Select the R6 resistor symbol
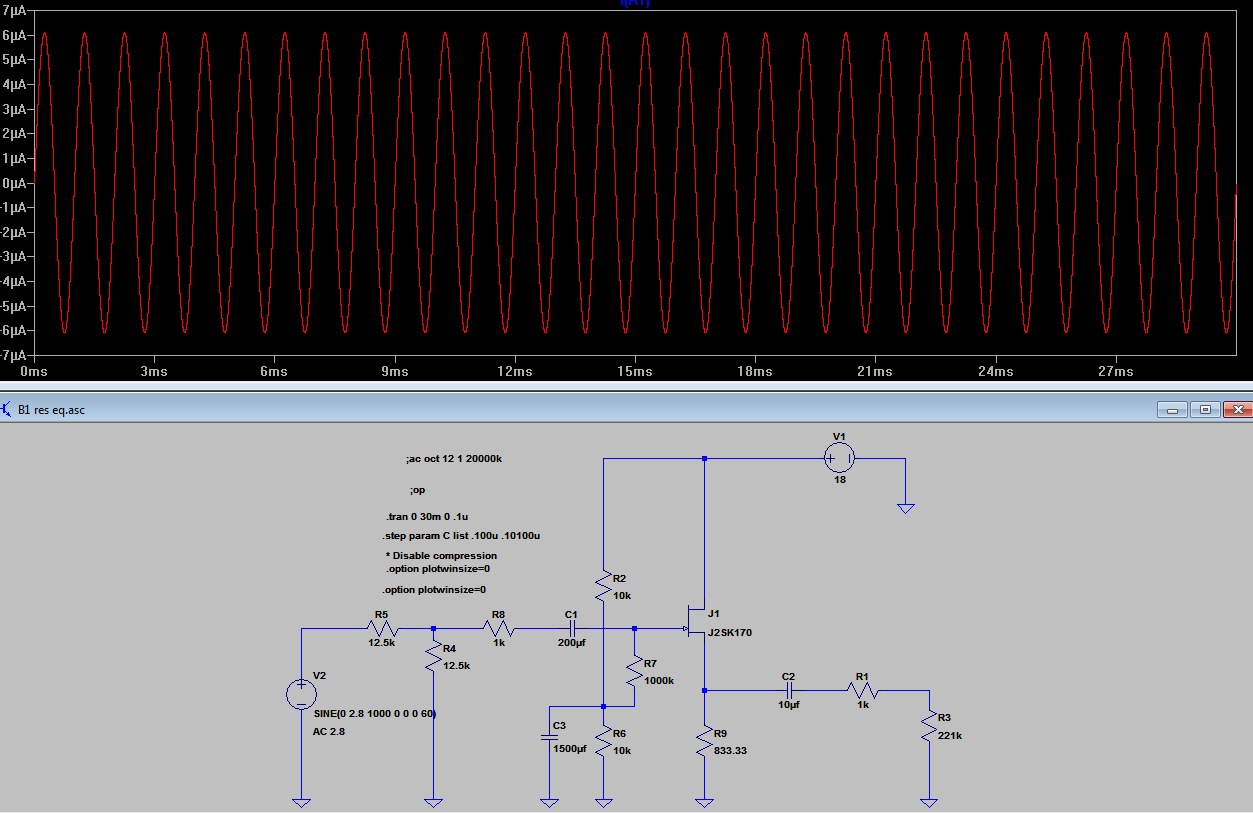1253x813 pixels. [x=604, y=741]
